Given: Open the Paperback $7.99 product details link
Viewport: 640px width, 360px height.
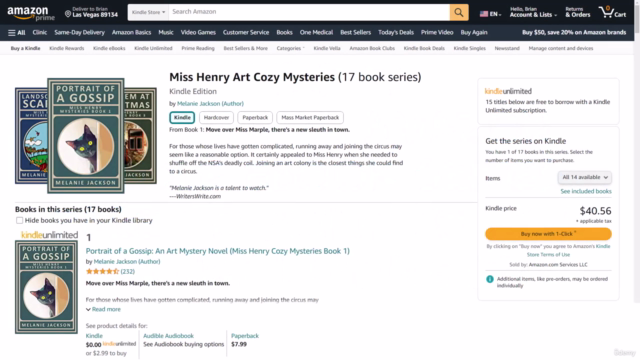Looking at the screenshot, I should pos(245,336).
